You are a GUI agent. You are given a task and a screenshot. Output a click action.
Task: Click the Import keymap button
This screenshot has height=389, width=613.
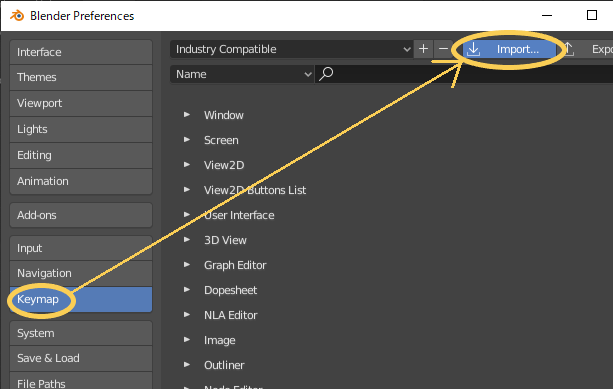click(509, 49)
